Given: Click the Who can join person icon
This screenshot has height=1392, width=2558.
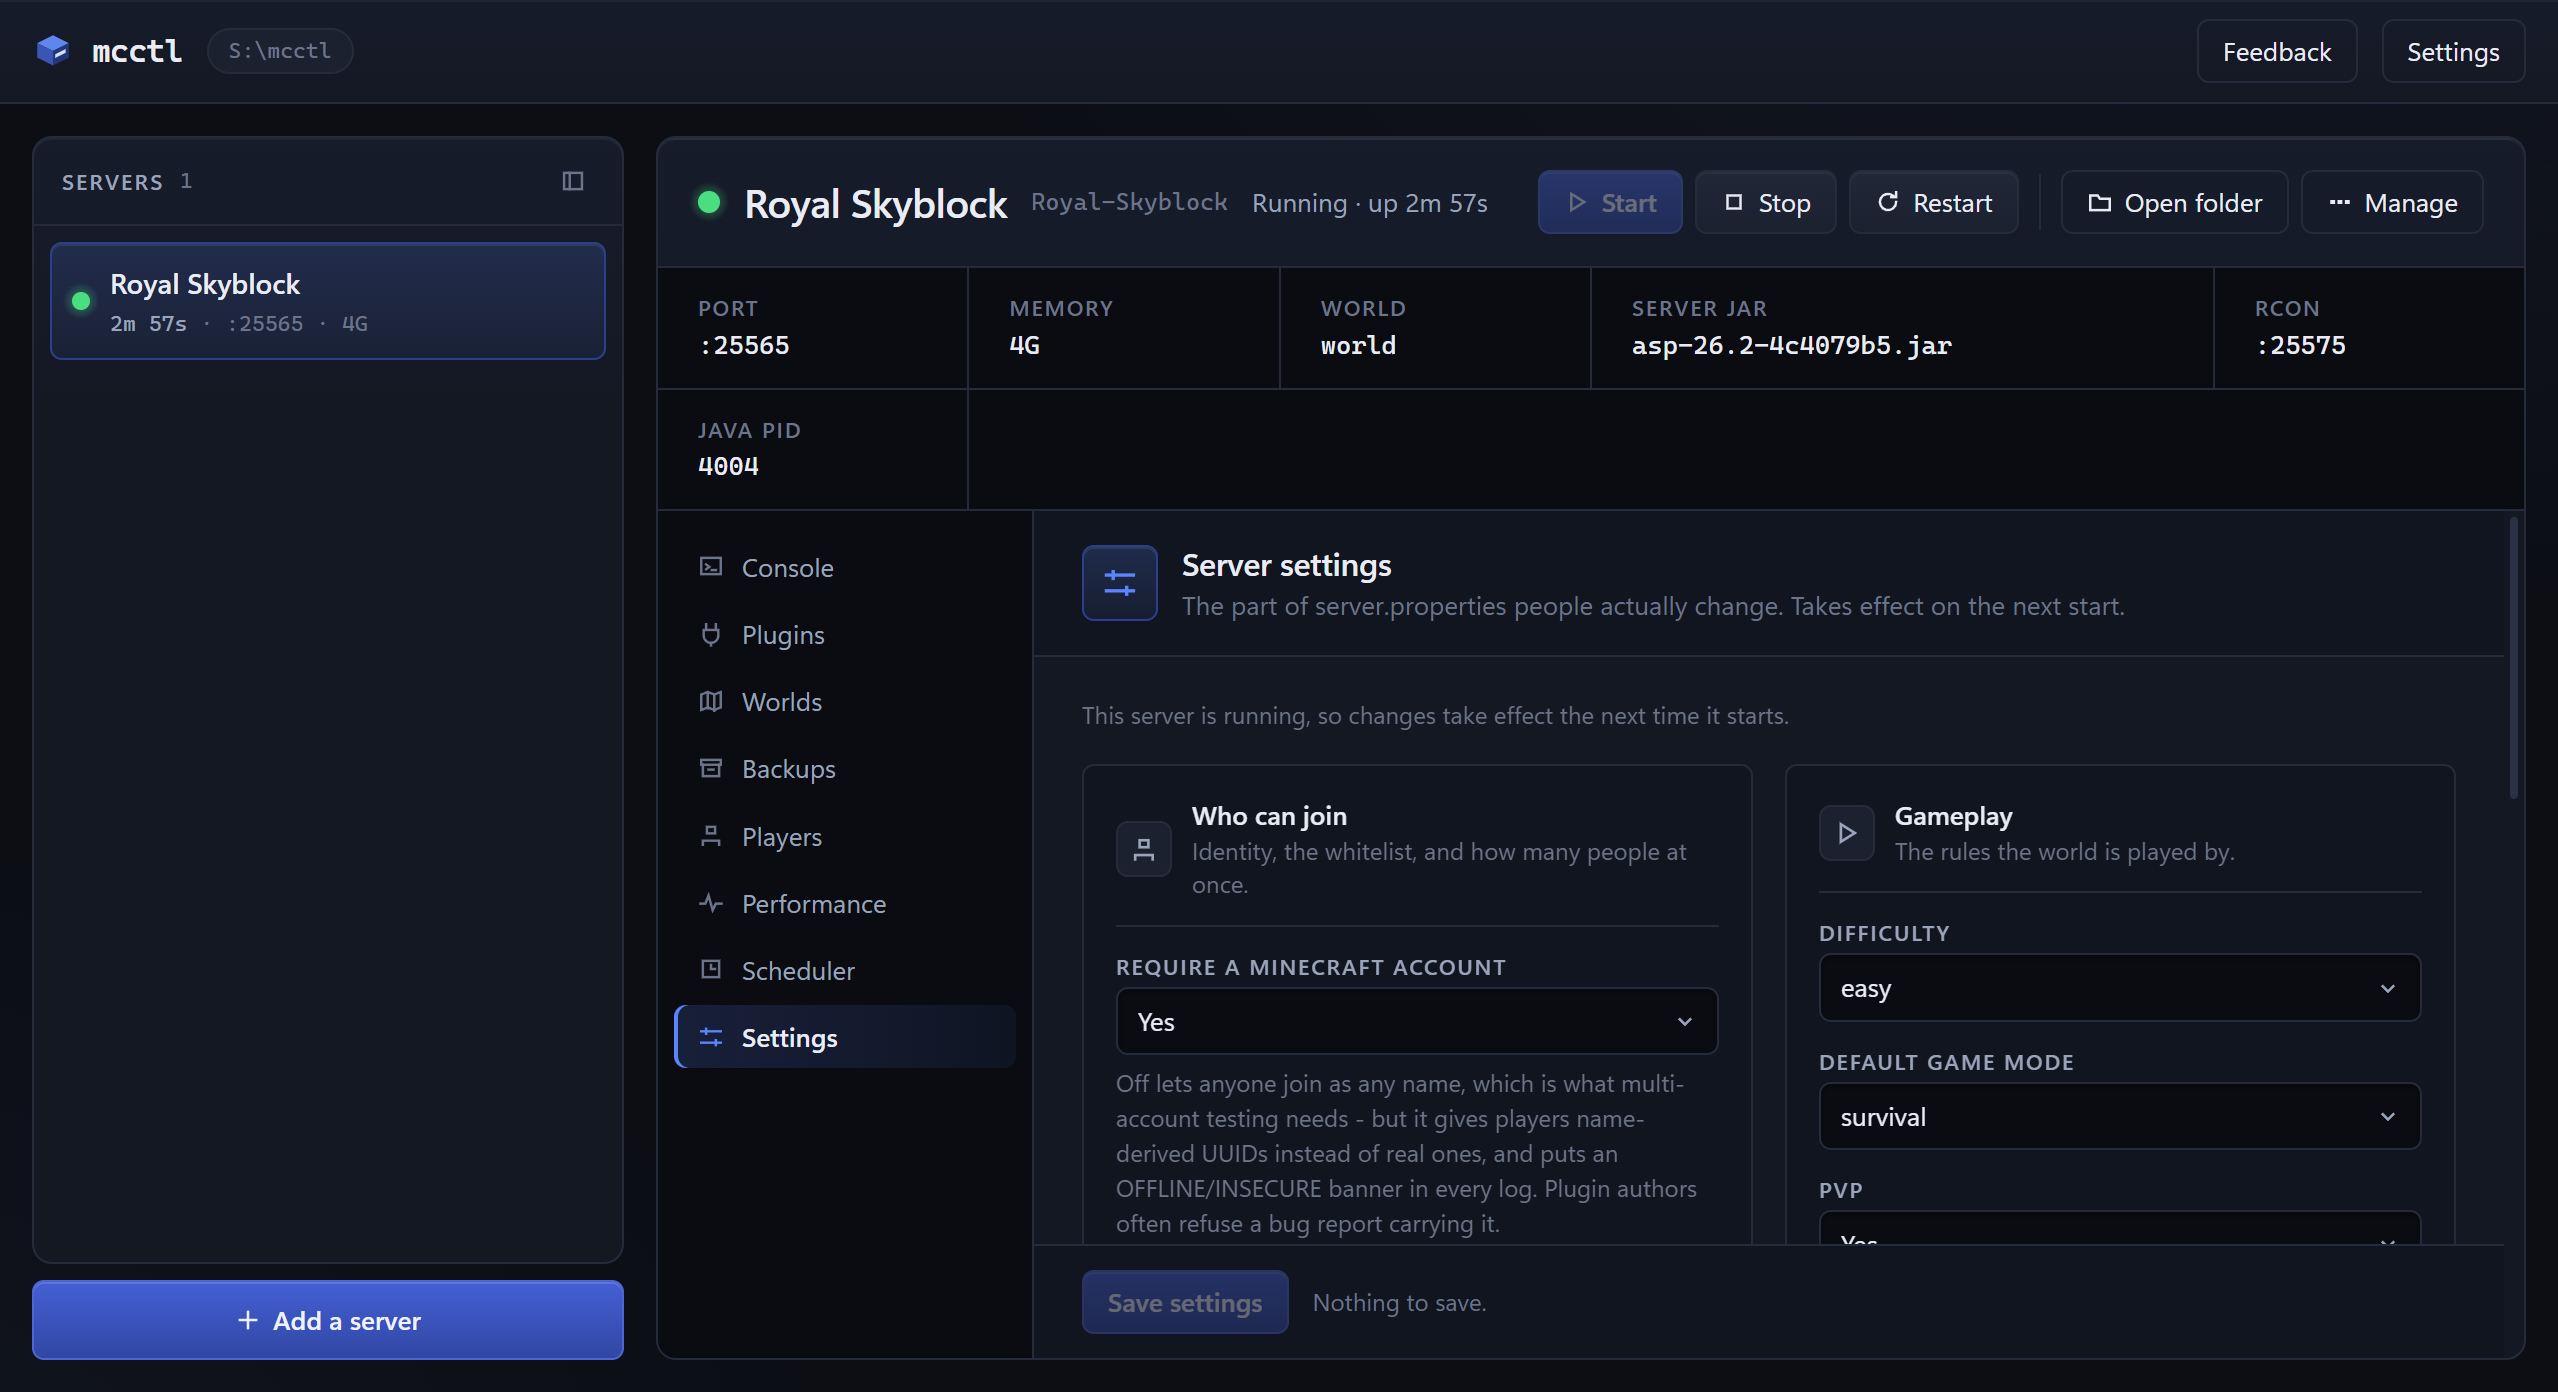Looking at the screenshot, I should click(1143, 849).
